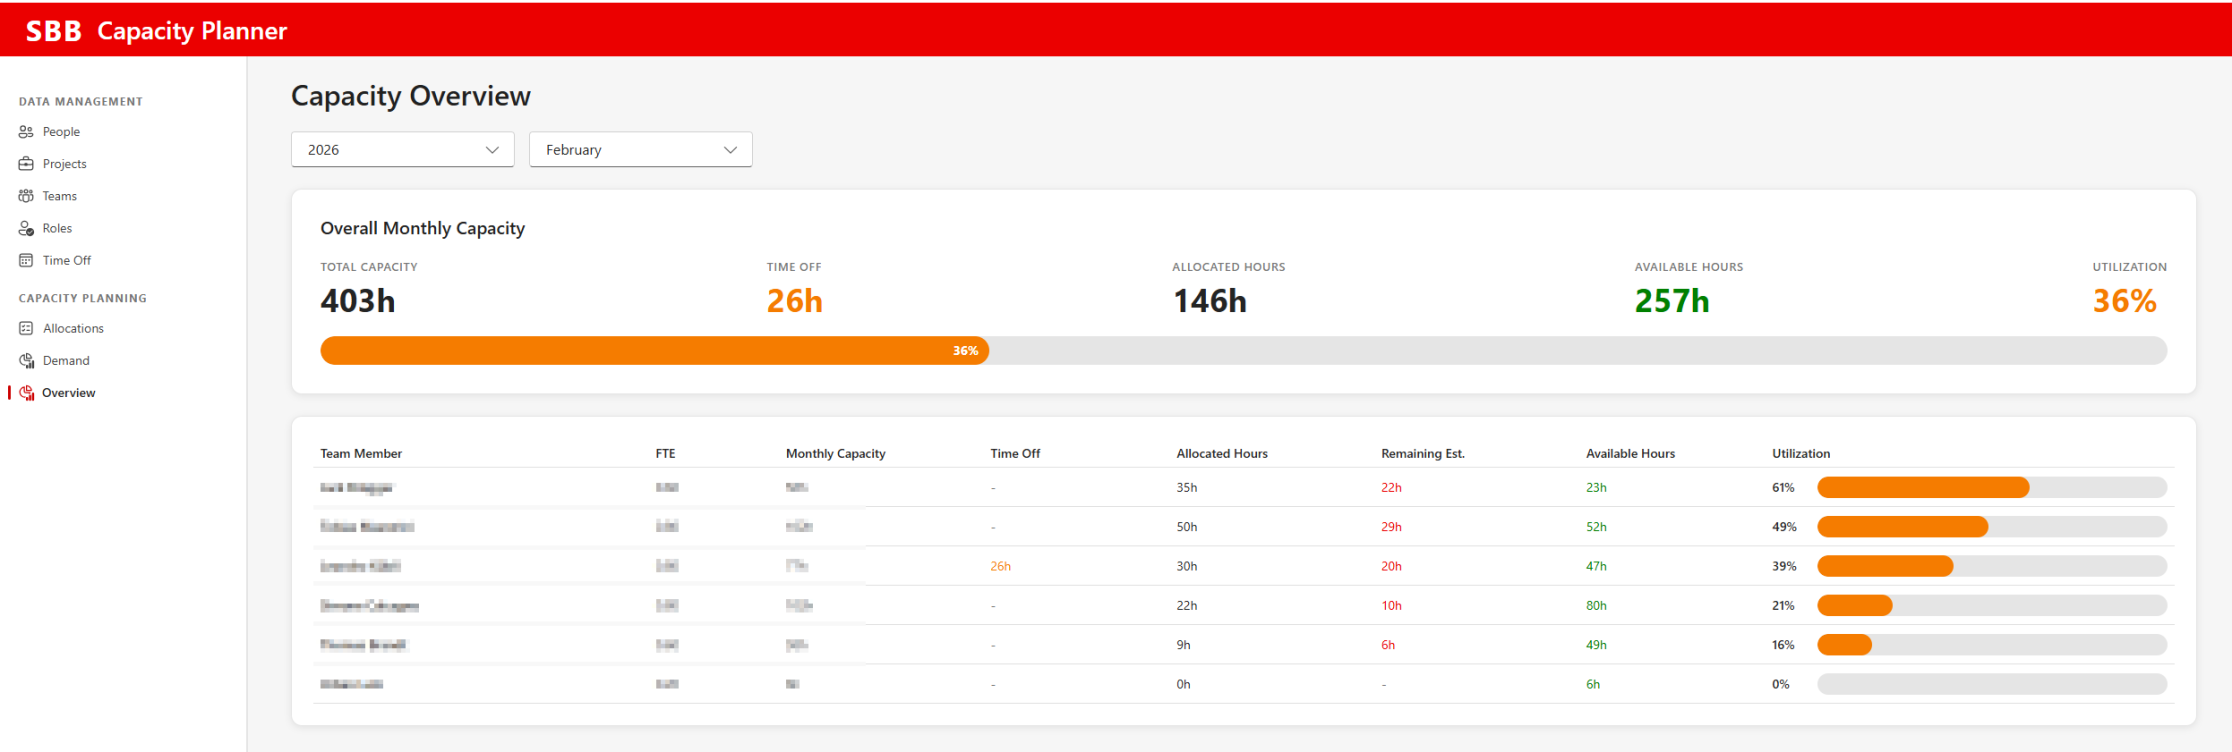Switch to Allocations view
The height and width of the screenshot is (752, 2232).
[73, 328]
